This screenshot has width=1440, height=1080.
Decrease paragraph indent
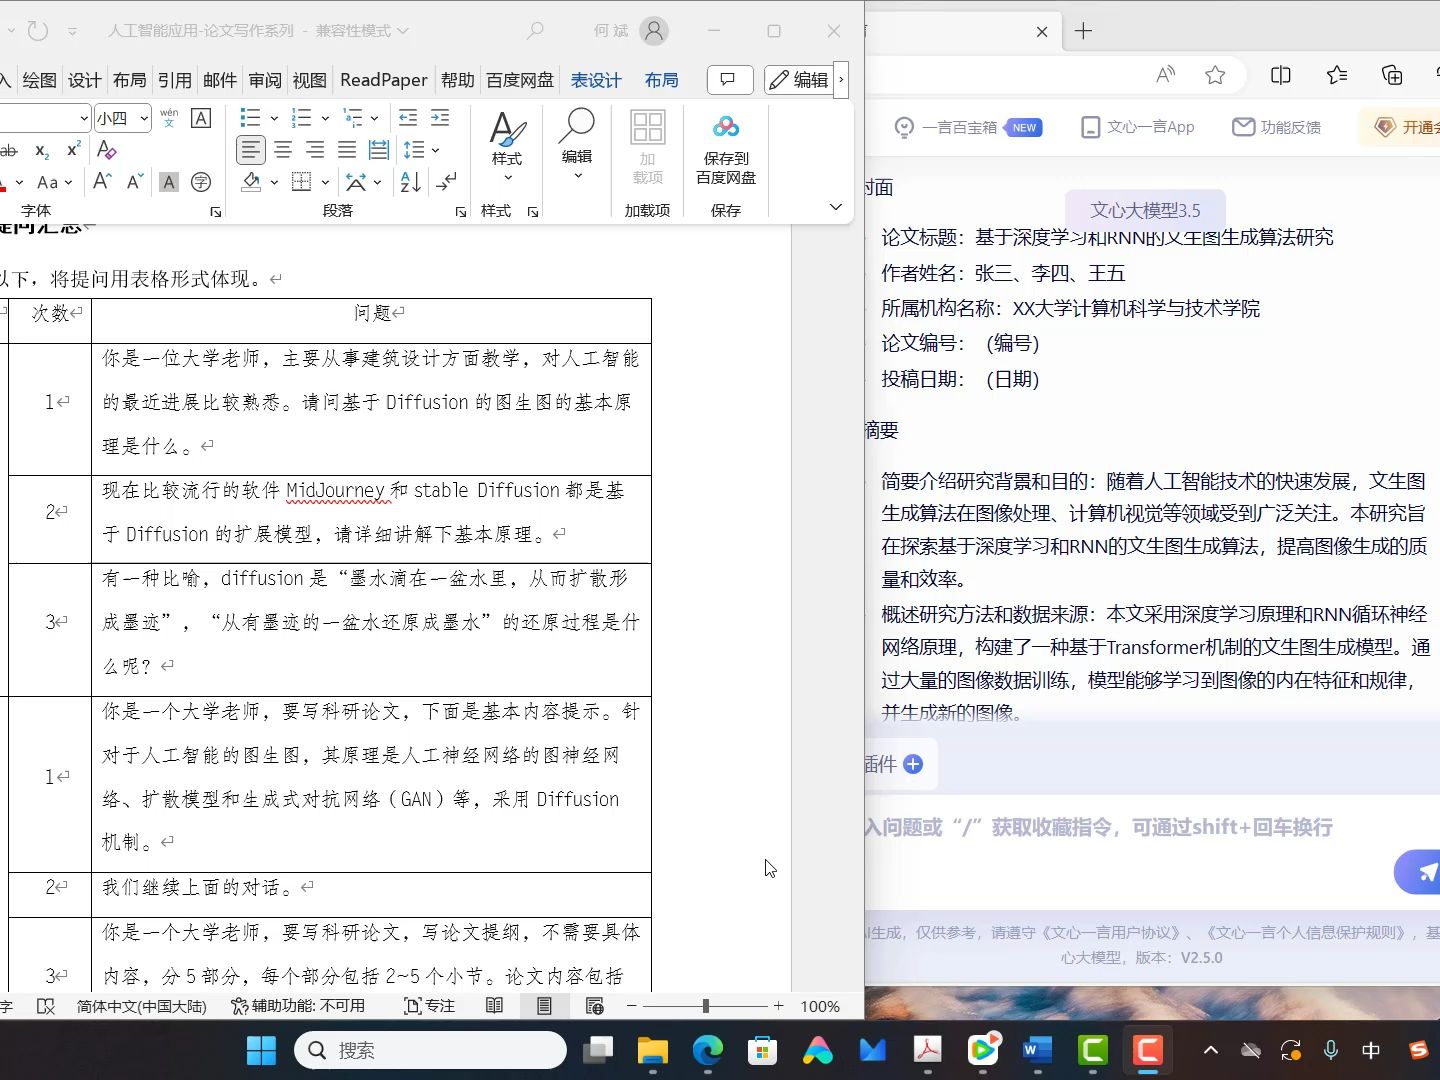(x=408, y=118)
